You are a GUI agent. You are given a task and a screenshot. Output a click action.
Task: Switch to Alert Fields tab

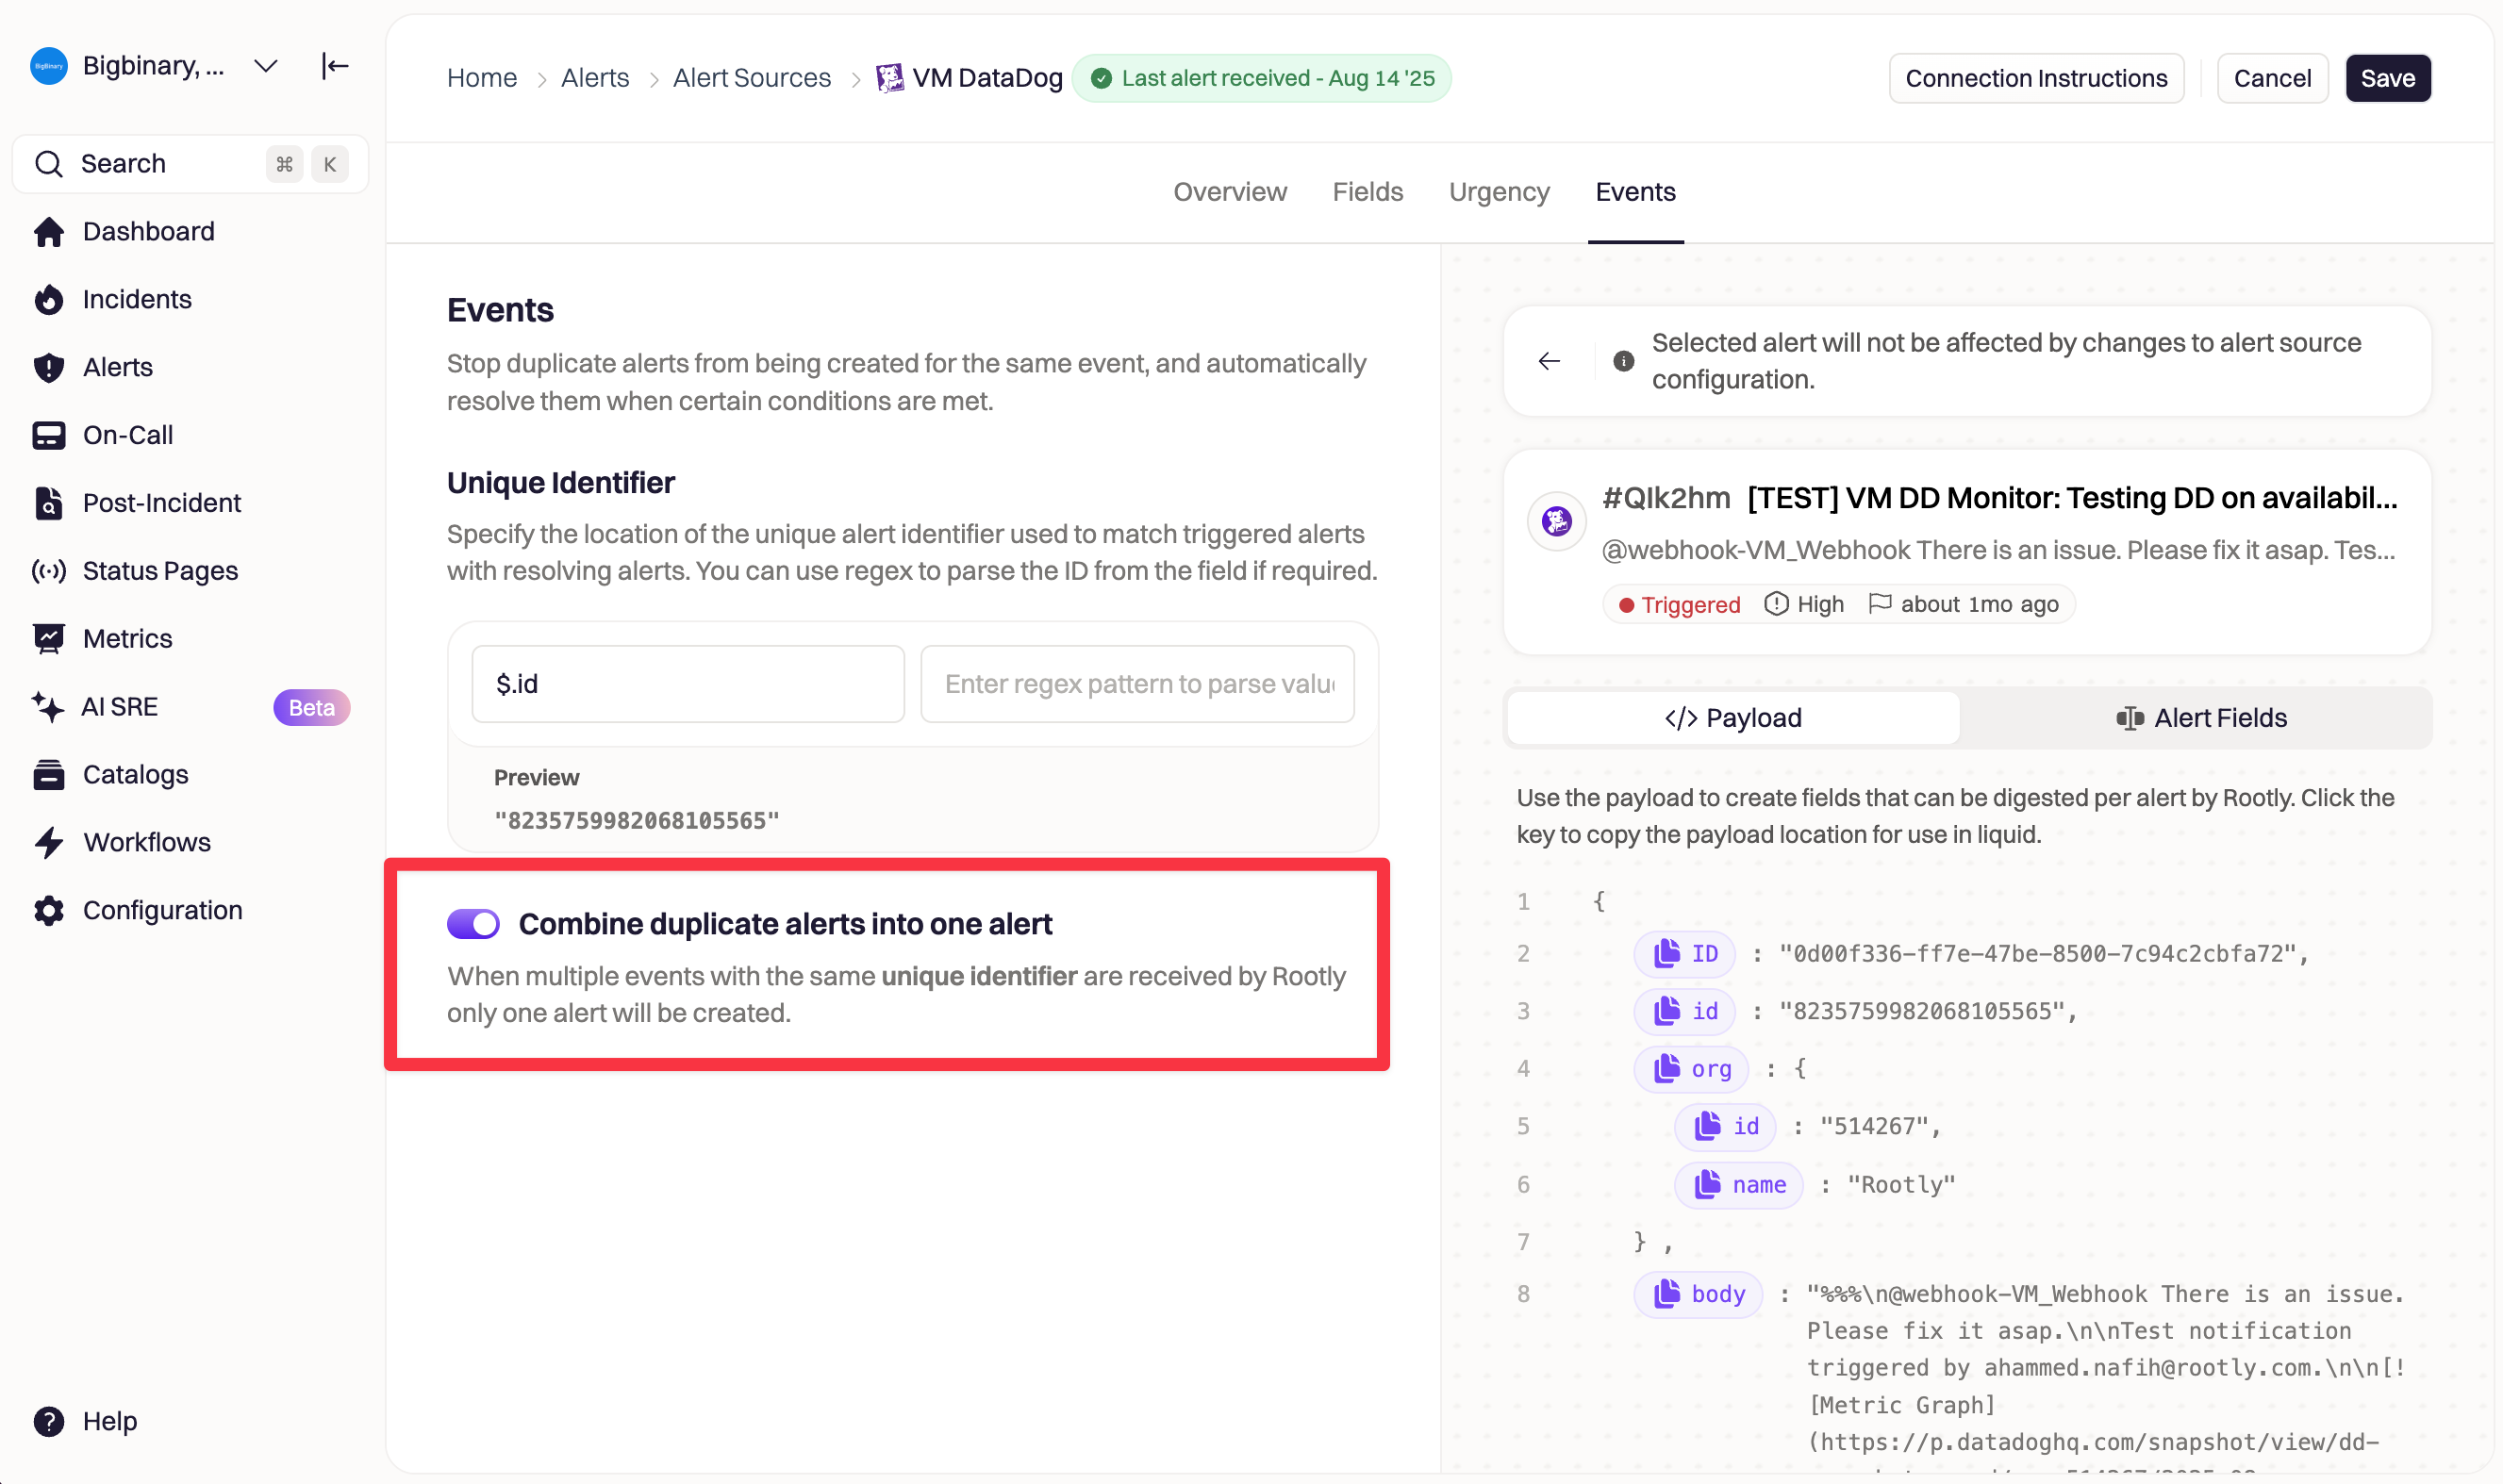tap(2200, 718)
